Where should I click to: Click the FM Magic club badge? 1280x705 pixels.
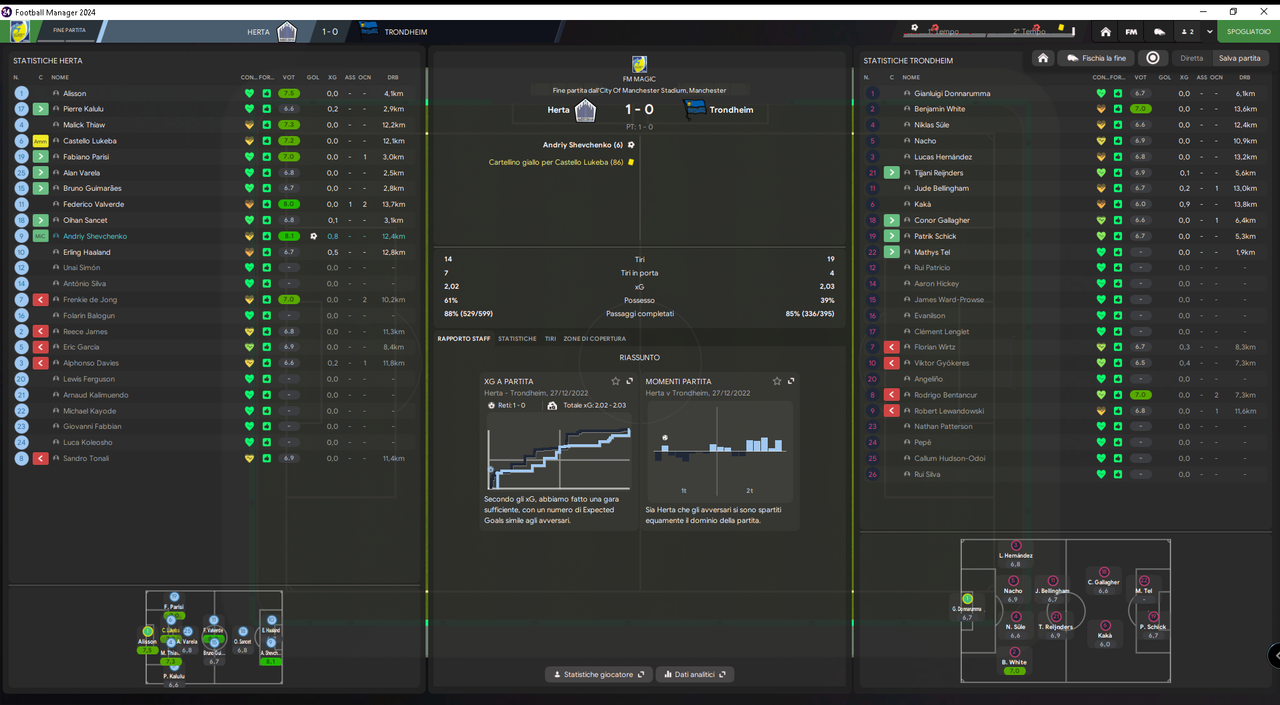click(x=640, y=64)
